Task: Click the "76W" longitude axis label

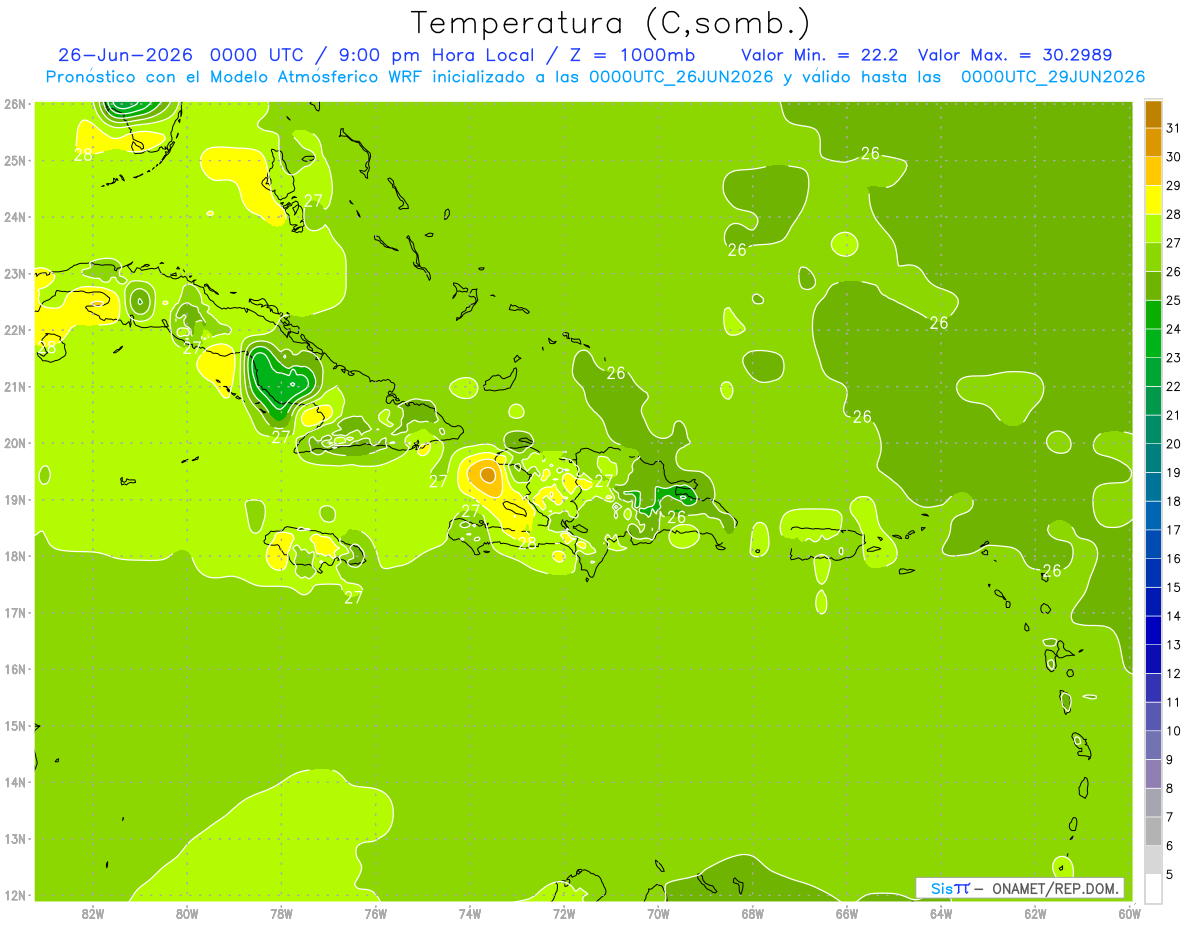Action: [375, 913]
